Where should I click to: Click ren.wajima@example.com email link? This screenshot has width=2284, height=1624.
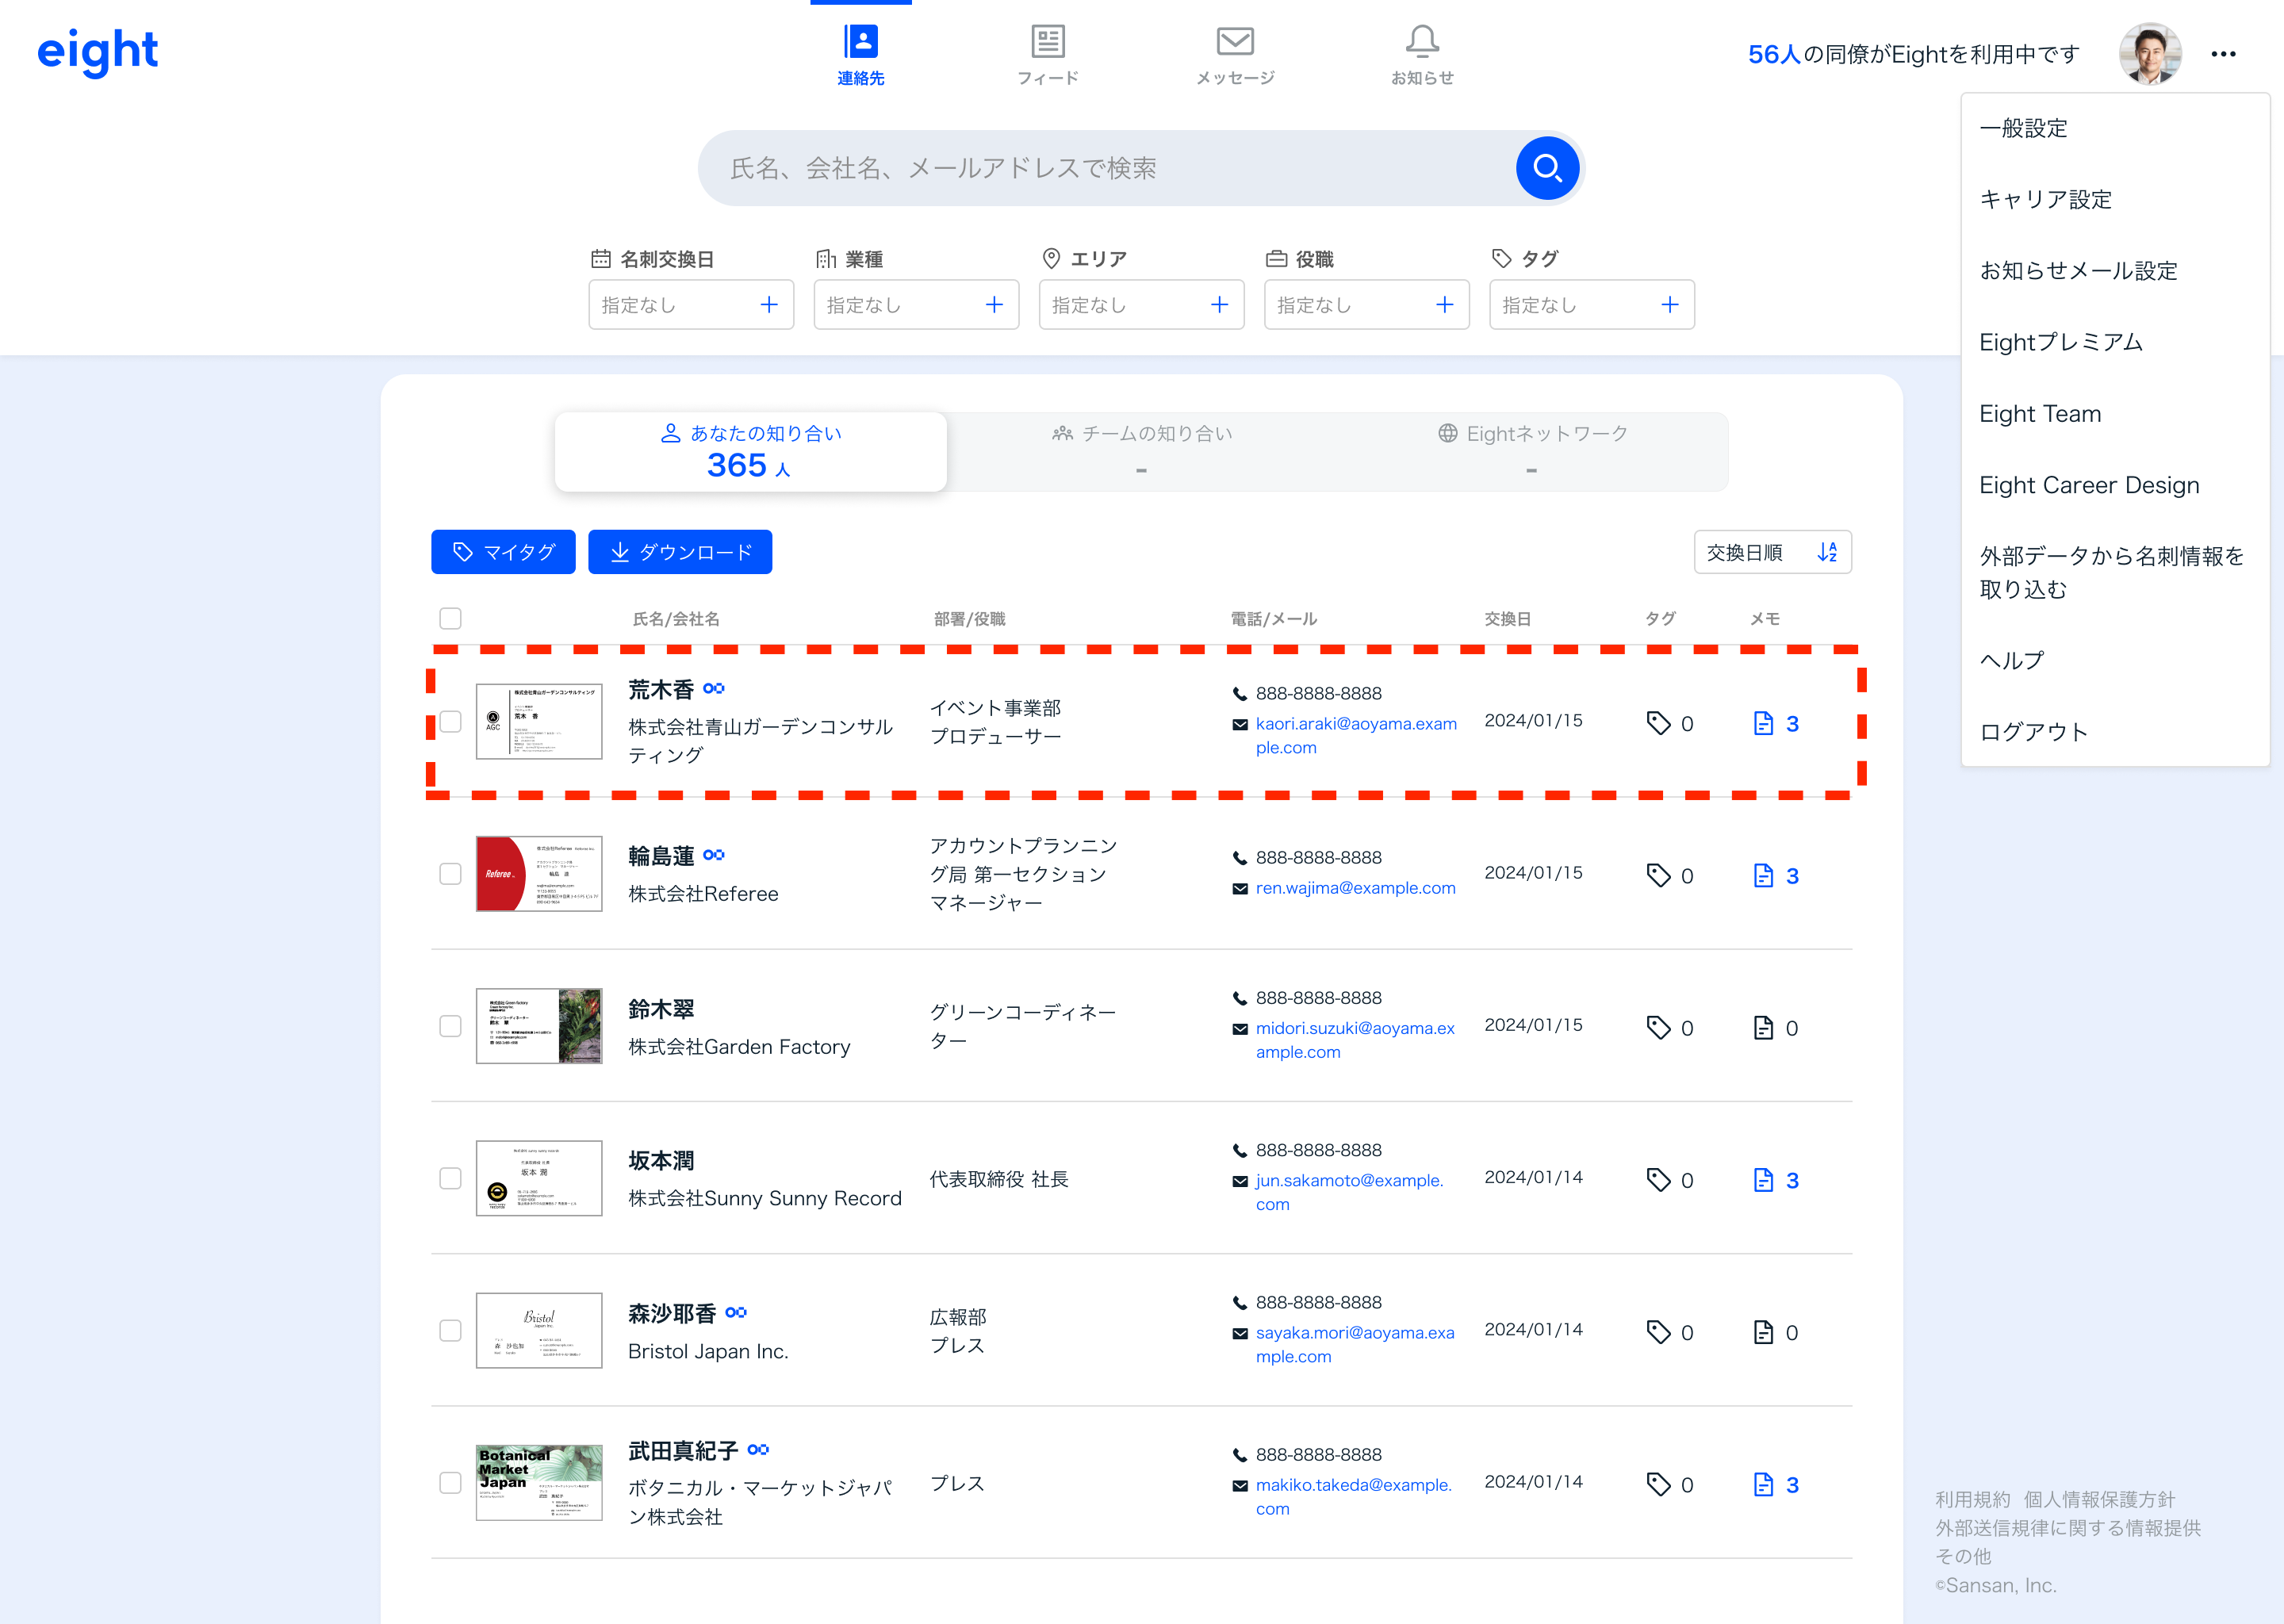point(1355,888)
